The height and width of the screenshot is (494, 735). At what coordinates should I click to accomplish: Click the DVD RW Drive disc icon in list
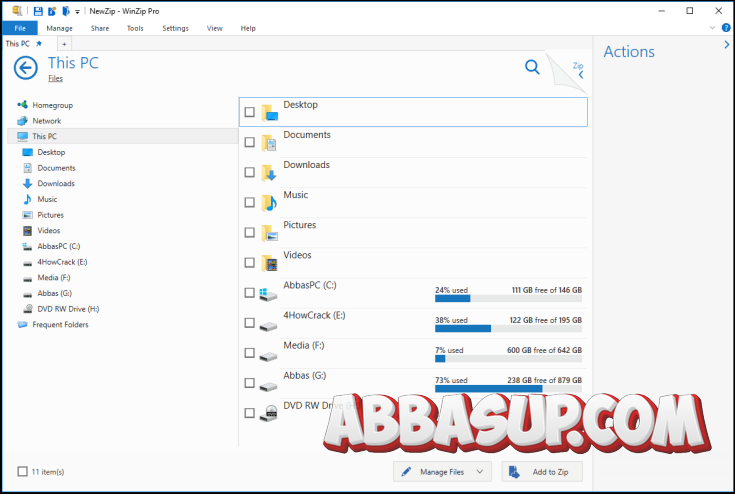269,413
